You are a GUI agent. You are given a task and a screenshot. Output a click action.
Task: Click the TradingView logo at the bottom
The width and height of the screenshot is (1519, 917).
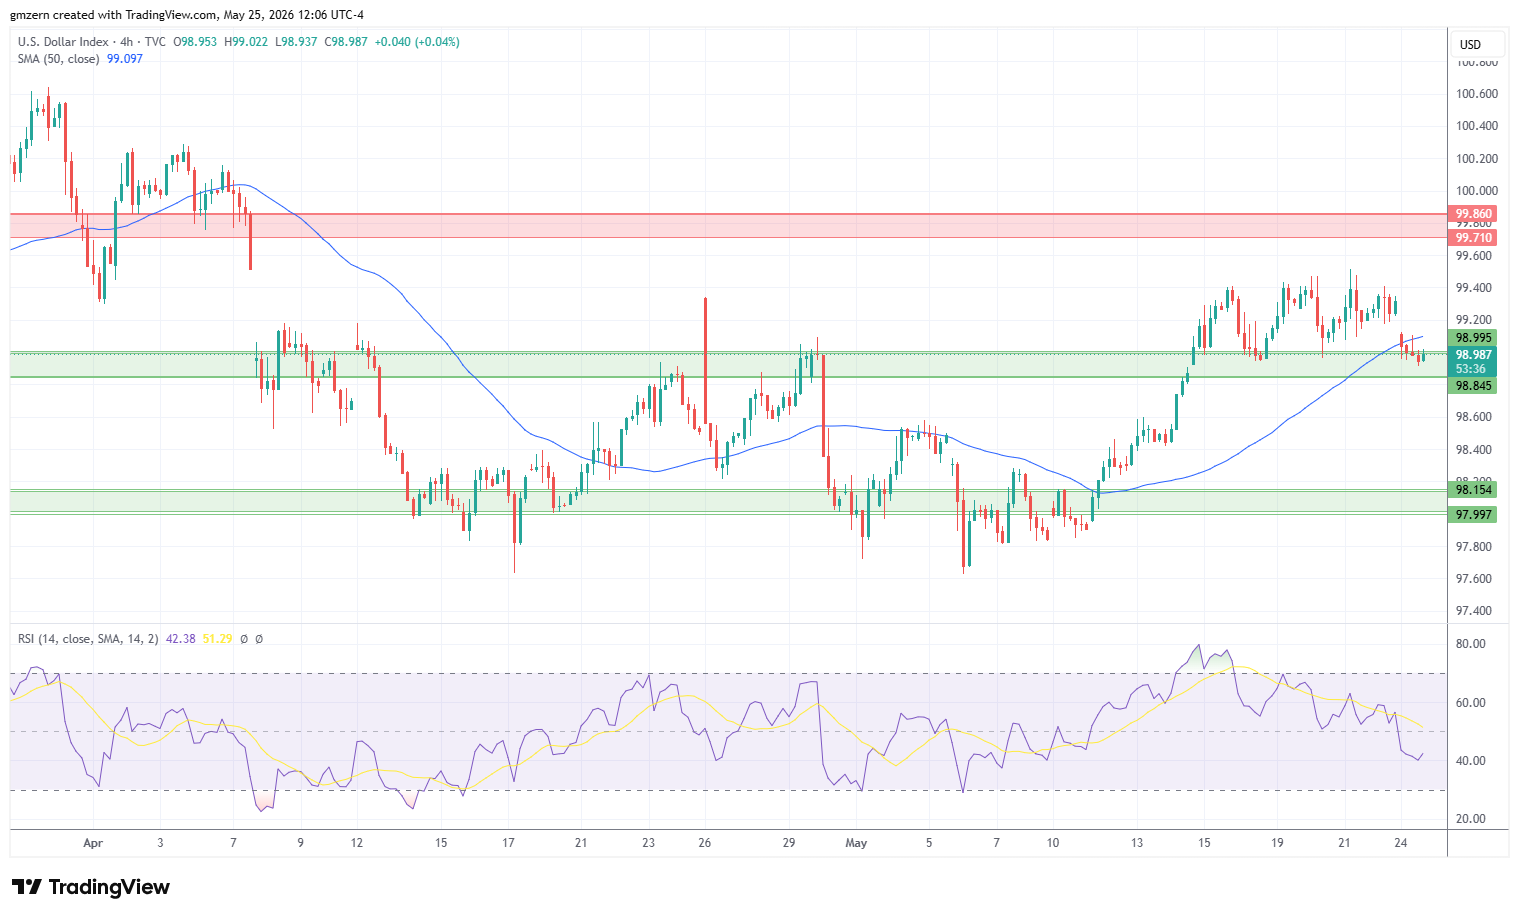point(91,887)
